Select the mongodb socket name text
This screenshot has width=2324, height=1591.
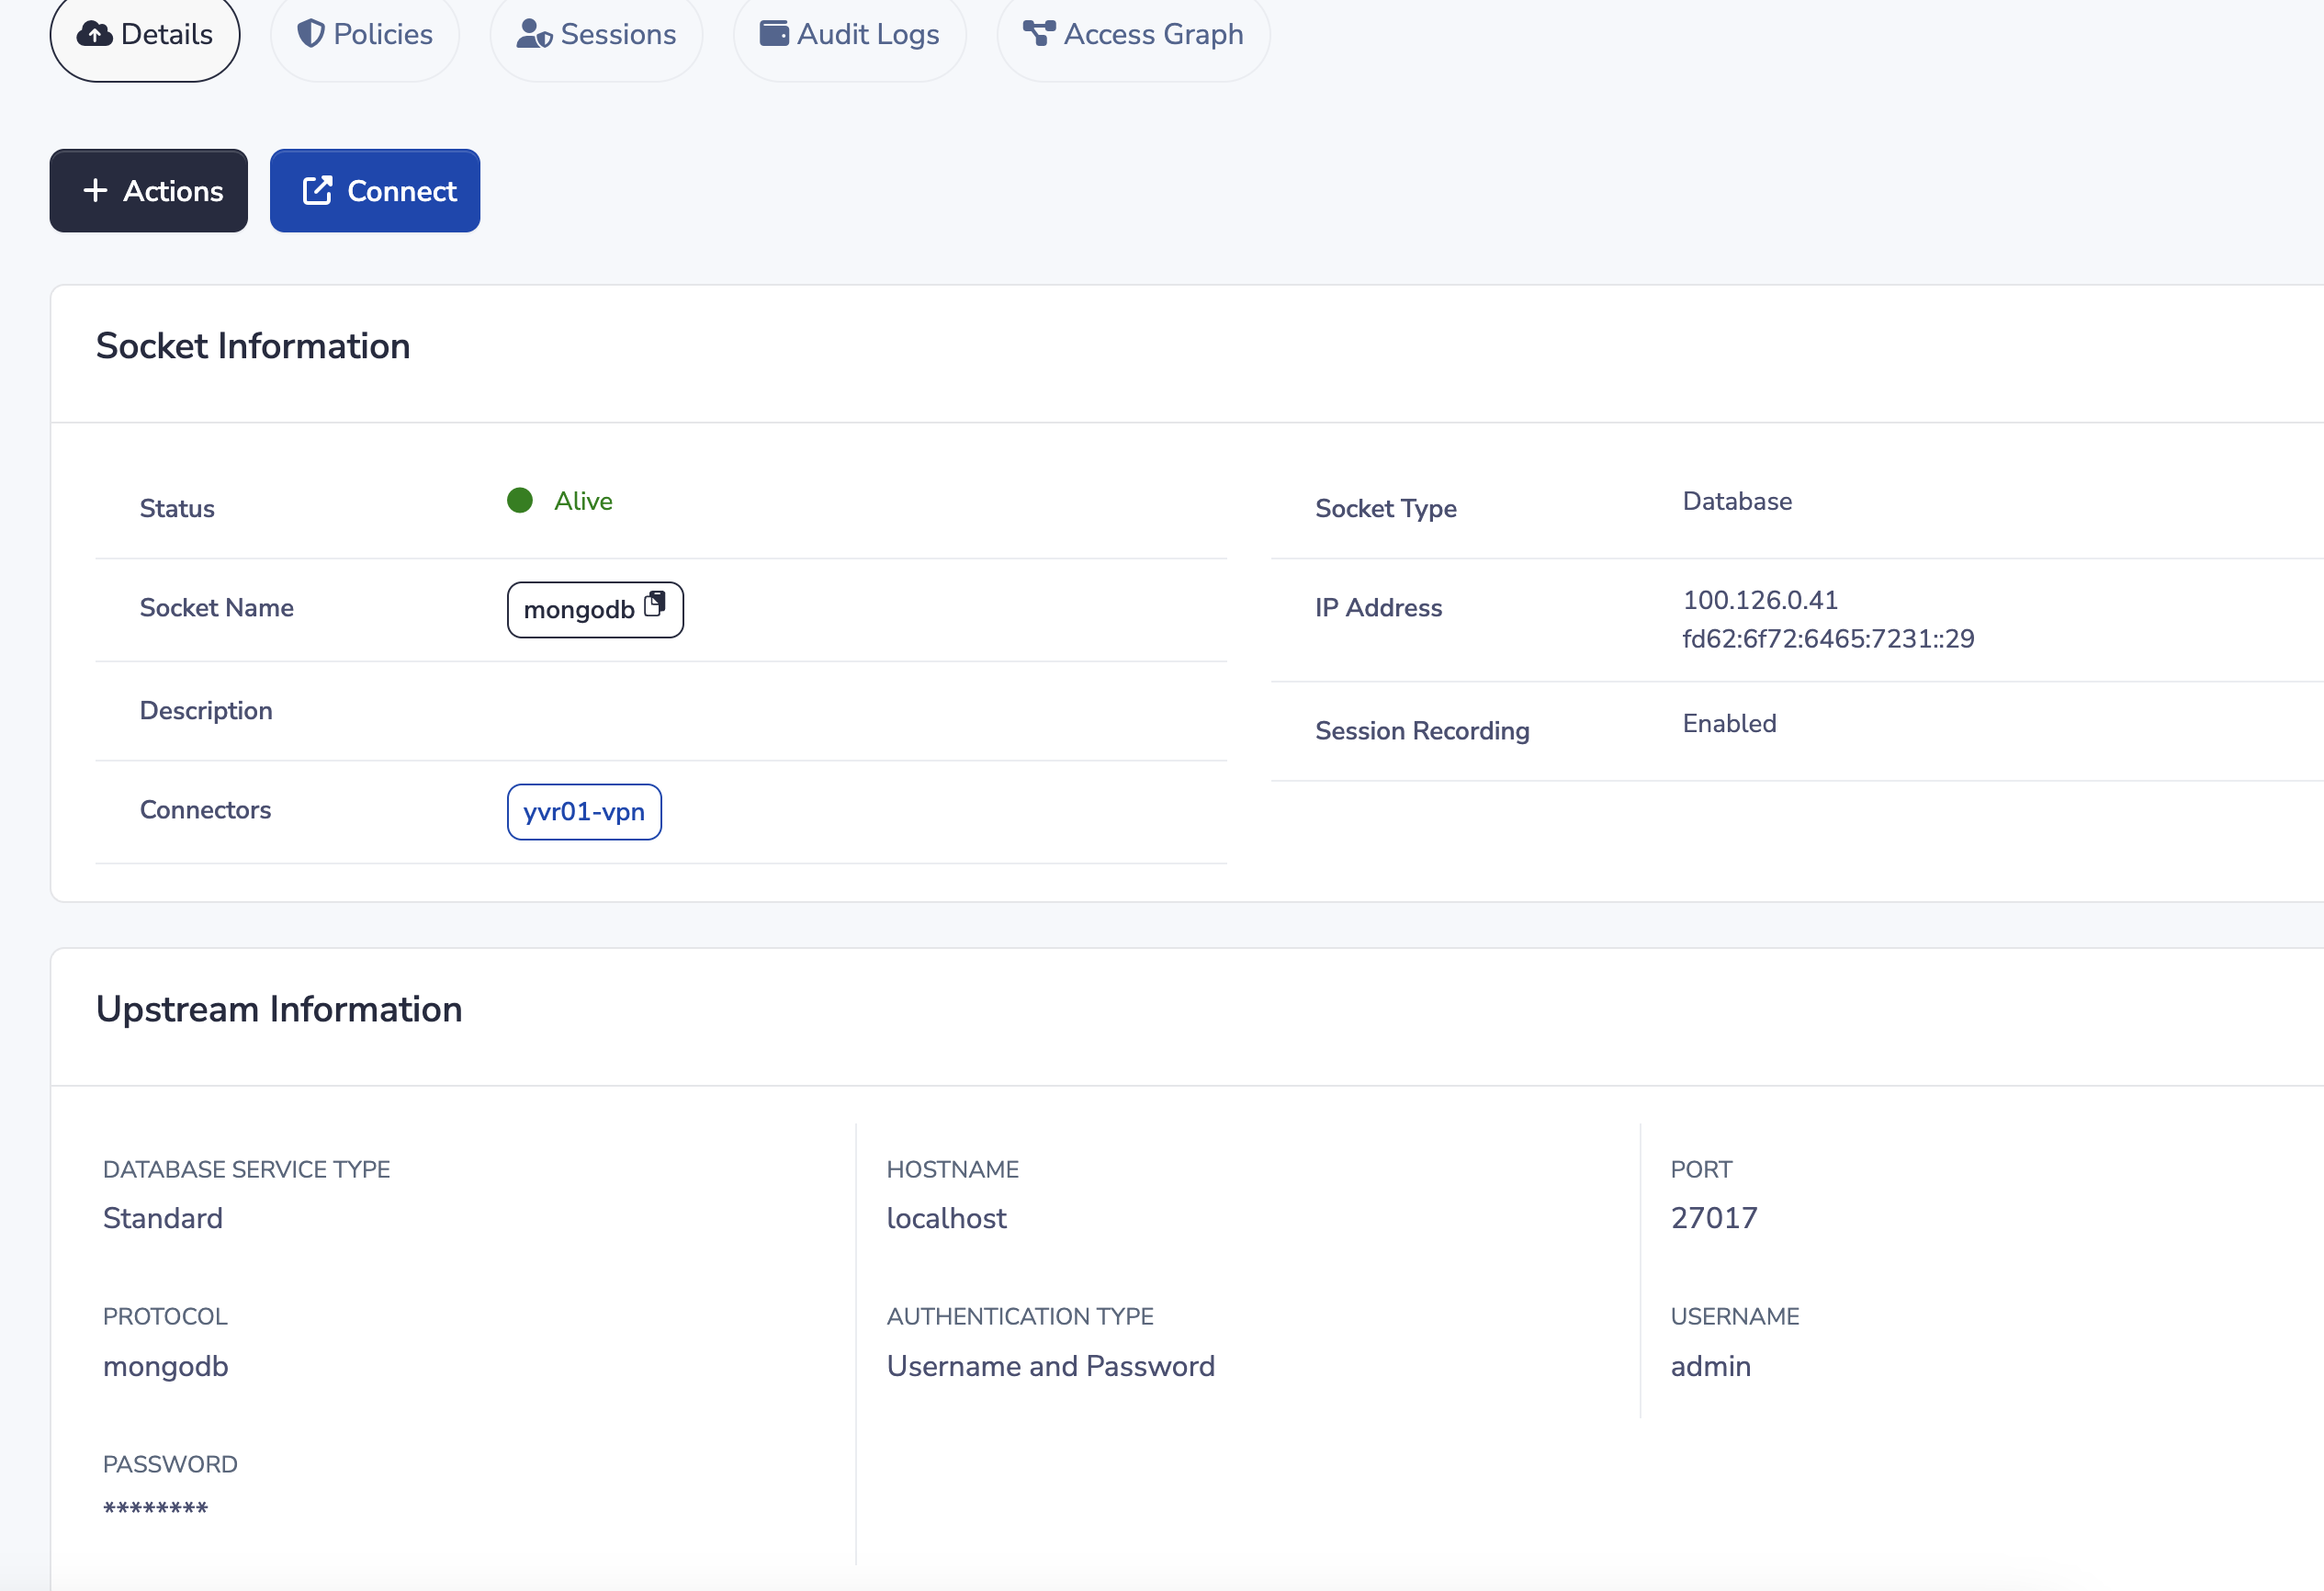point(579,610)
